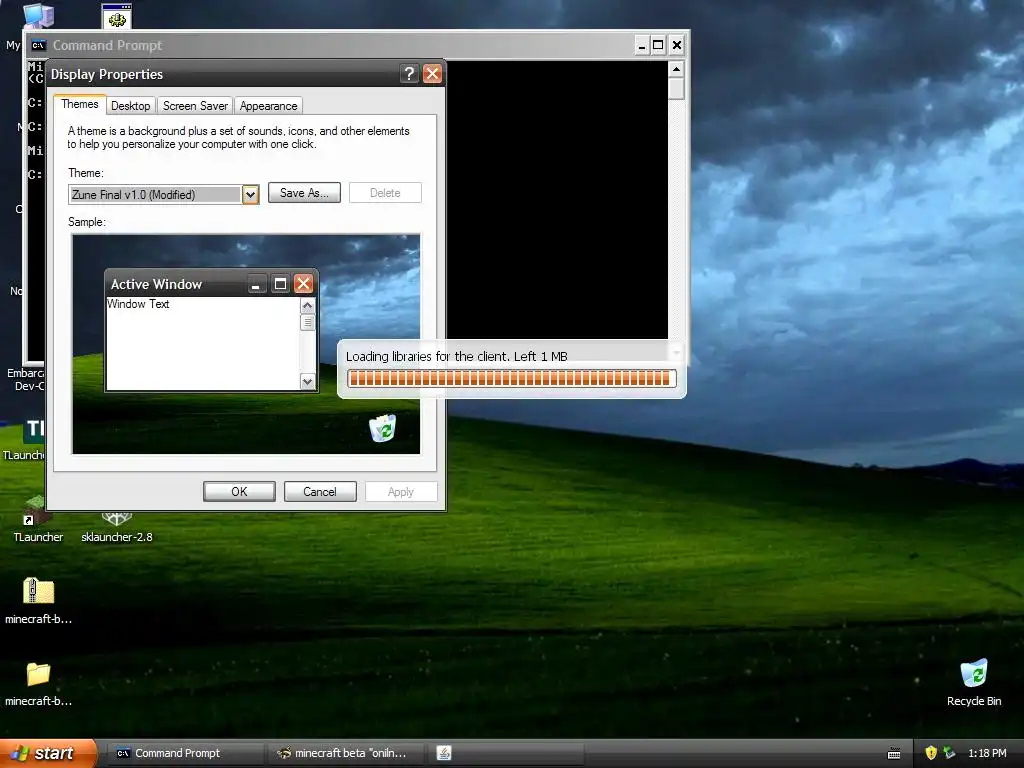
Task: Click the sample Active Window close icon
Action: 303,283
